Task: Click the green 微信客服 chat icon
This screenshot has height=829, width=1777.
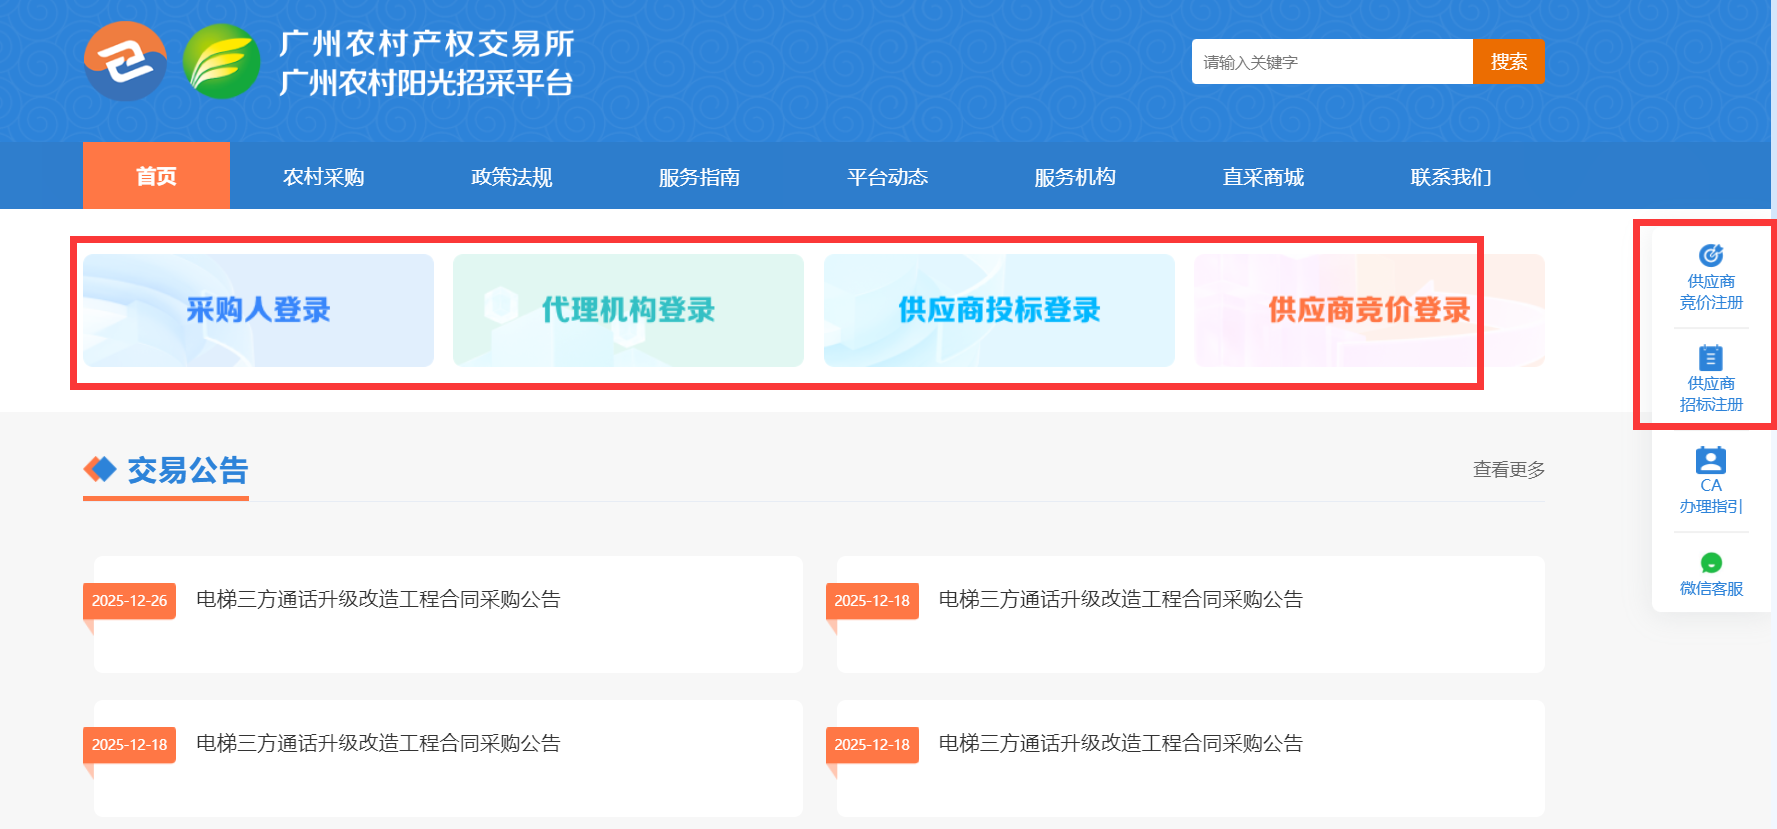Action: coord(1710,563)
